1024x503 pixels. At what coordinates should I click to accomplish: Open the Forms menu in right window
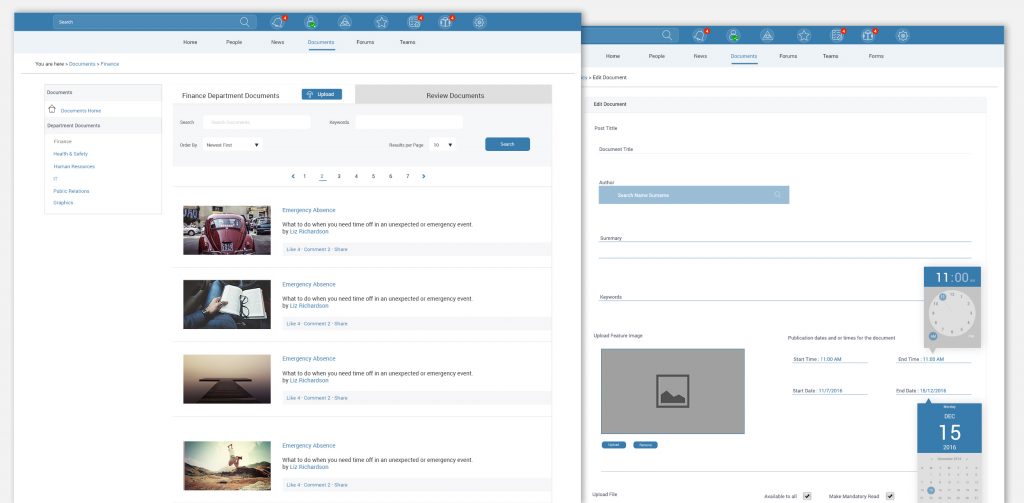coord(876,56)
